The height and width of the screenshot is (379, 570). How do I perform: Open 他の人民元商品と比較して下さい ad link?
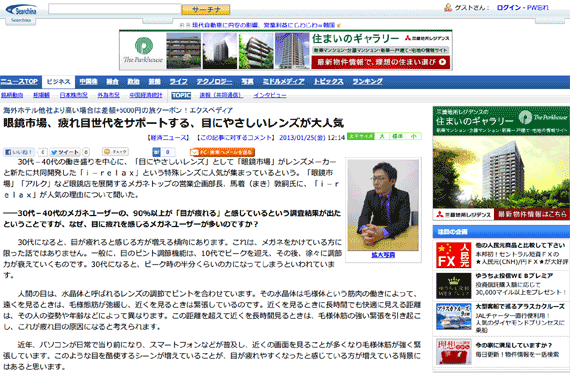tap(520, 245)
